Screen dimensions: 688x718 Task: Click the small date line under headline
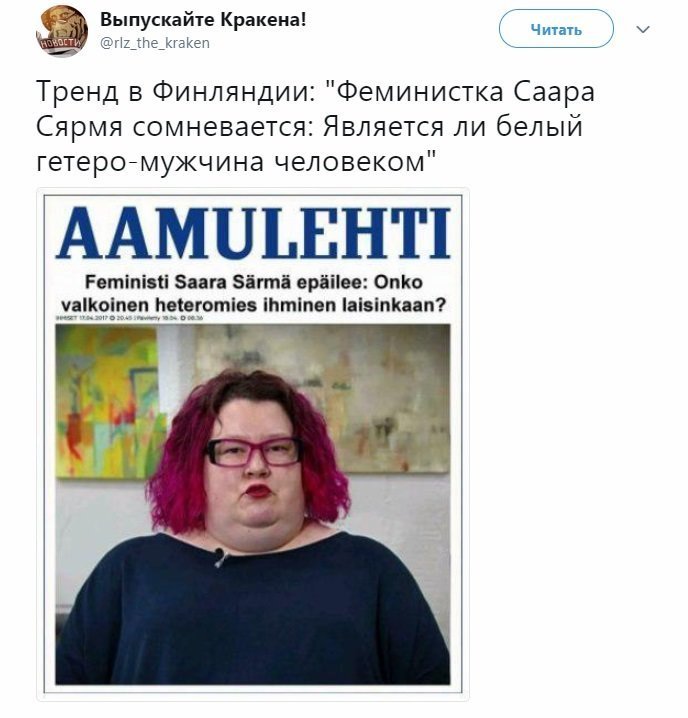[129, 318]
